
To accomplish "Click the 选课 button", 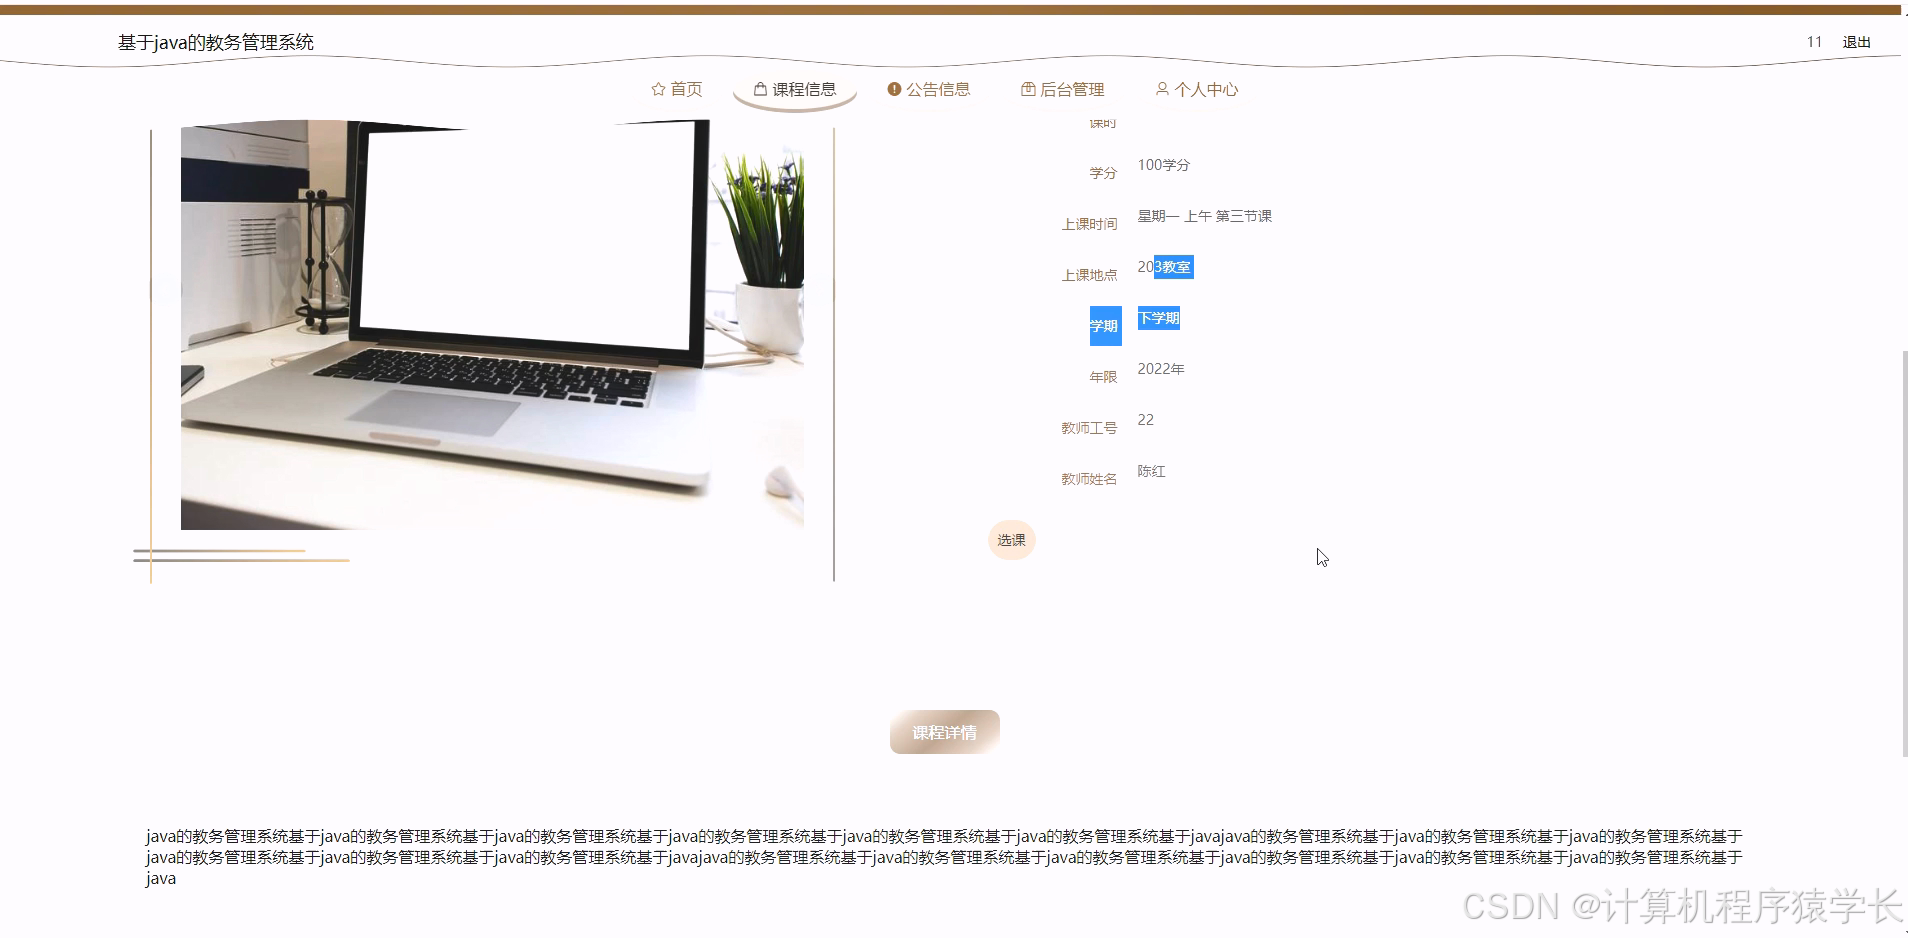I will [1012, 539].
